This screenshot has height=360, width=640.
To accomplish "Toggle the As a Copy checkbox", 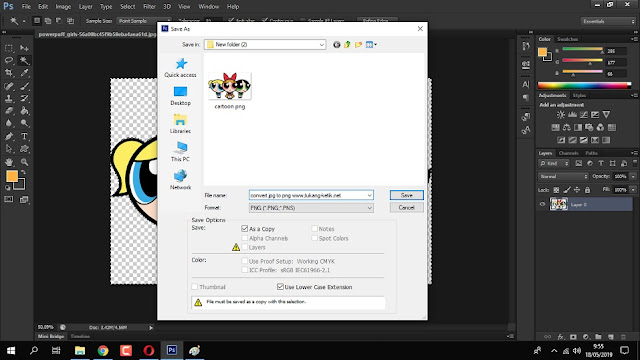I will (x=244, y=229).
